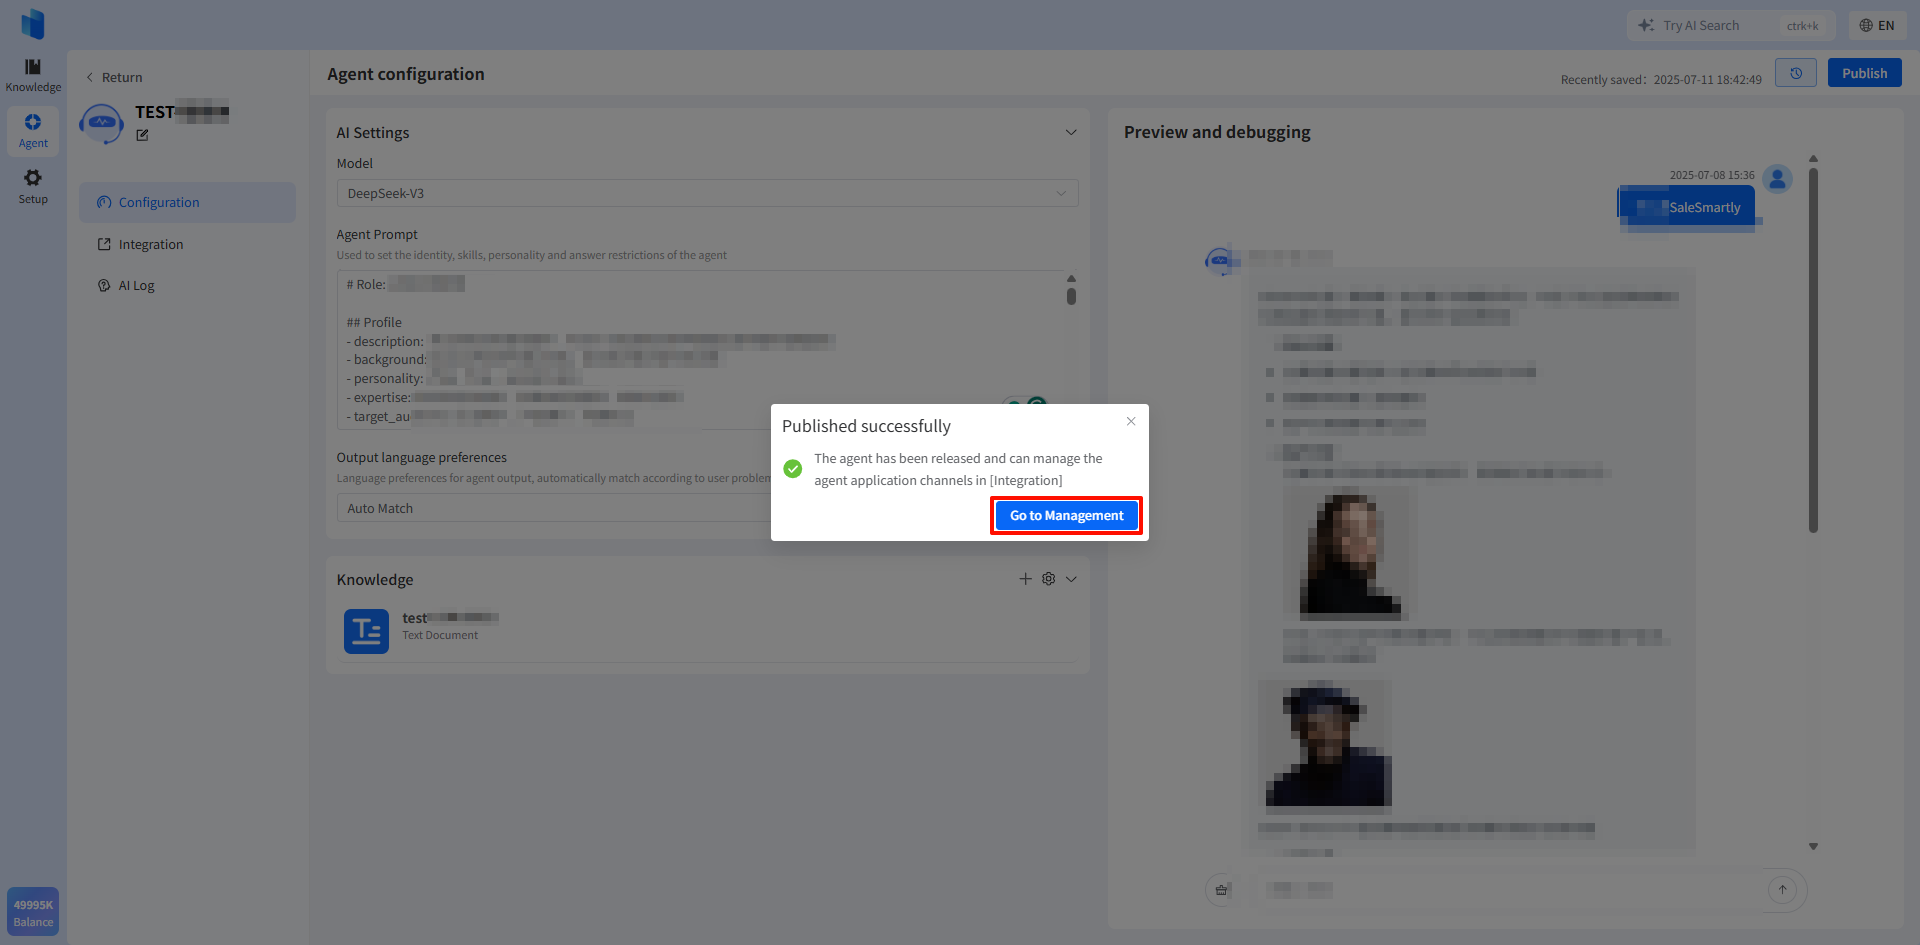Viewport: 1920px width, 945px height.
Task: Collapse the AI Settings section
Action: click(x=1071, y=132)
